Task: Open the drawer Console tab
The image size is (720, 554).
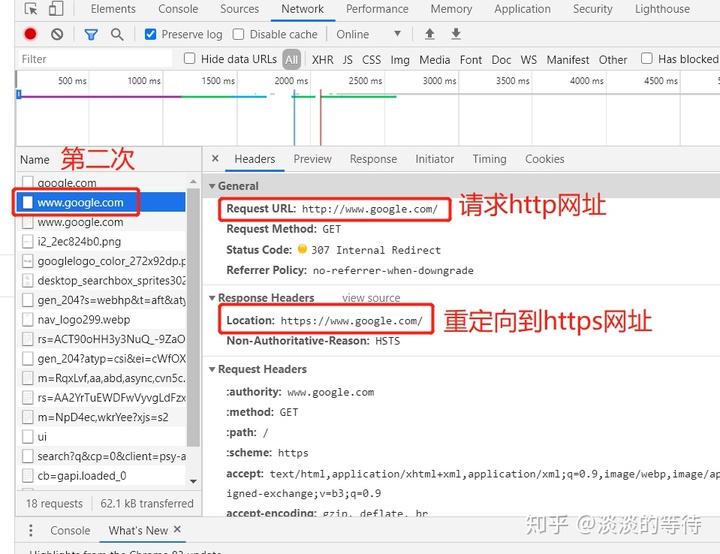Action: [x=70, y=530]
